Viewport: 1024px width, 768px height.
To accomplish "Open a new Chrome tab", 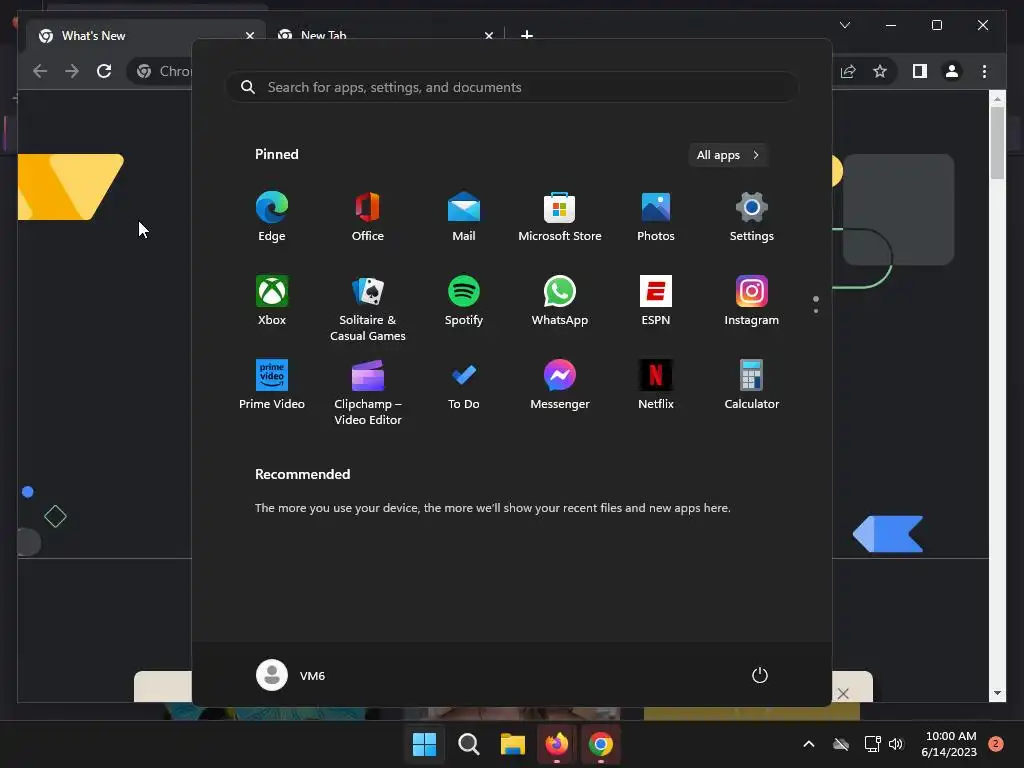I will pos(527,35).
